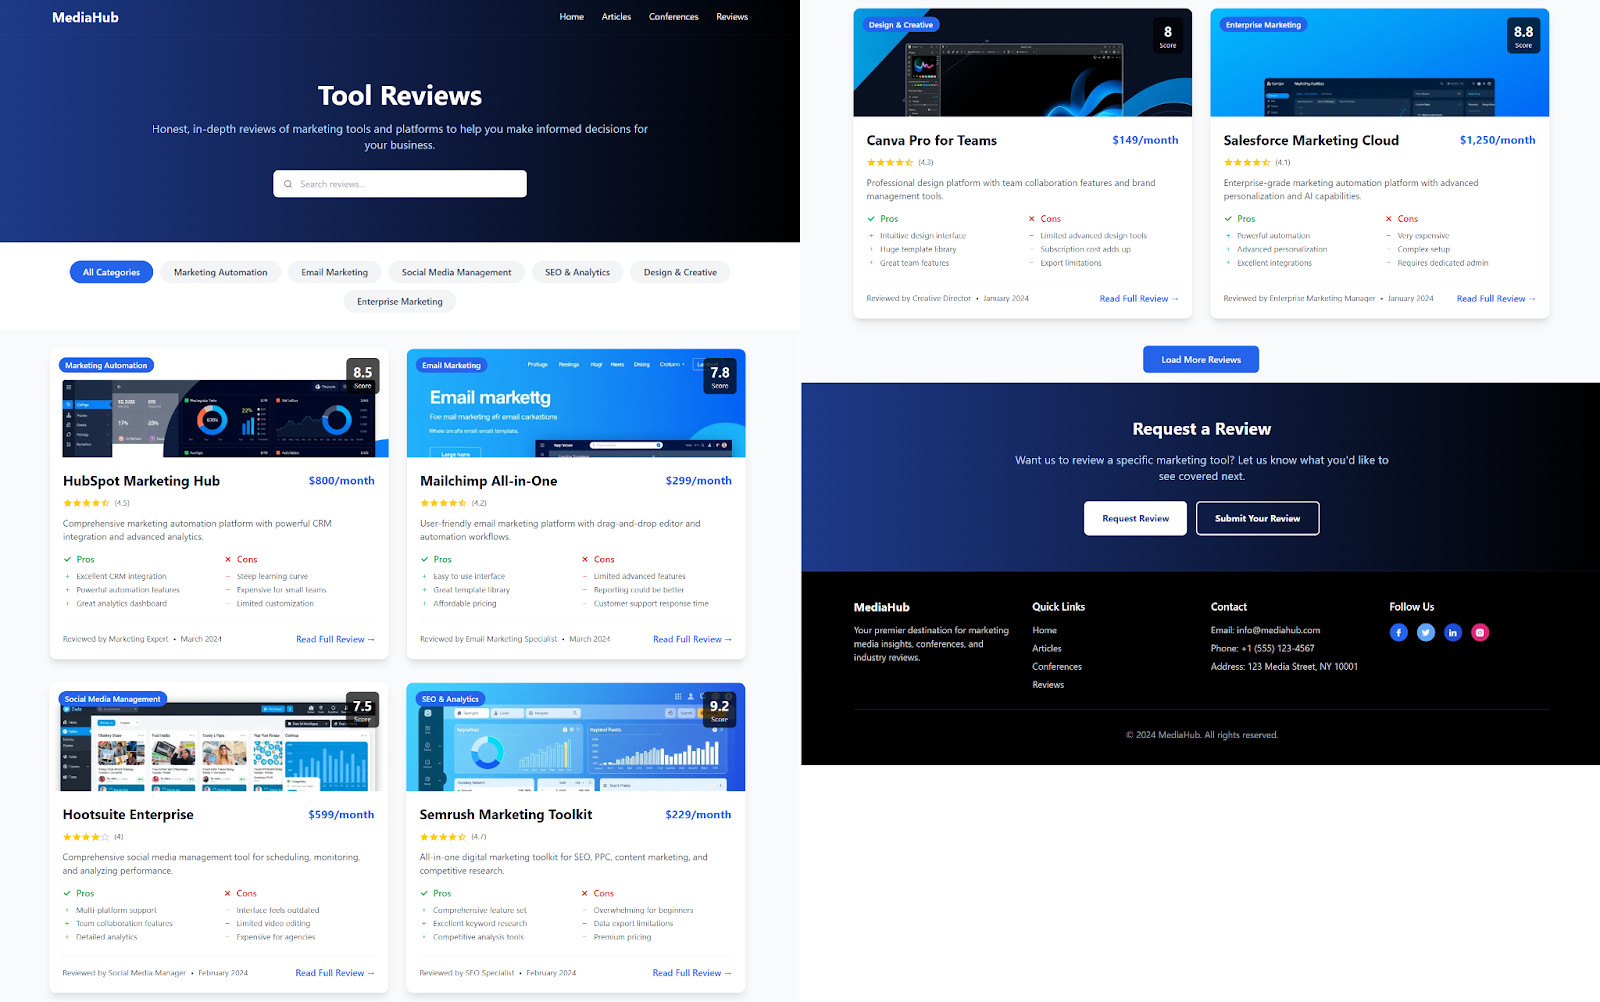This screenshot has width=1600, height=1002.
Task: Click the Canva Pro for Teams title
Action: 932,141
